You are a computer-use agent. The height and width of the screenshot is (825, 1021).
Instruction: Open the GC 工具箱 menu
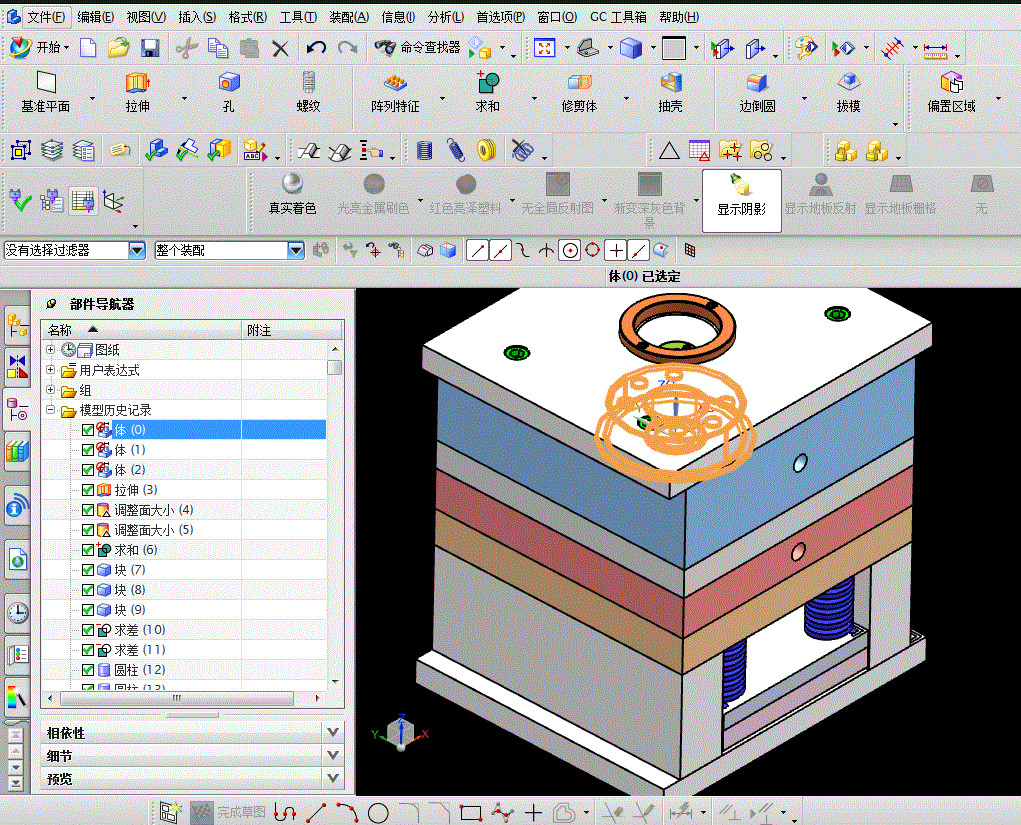(x=618, y=17)
